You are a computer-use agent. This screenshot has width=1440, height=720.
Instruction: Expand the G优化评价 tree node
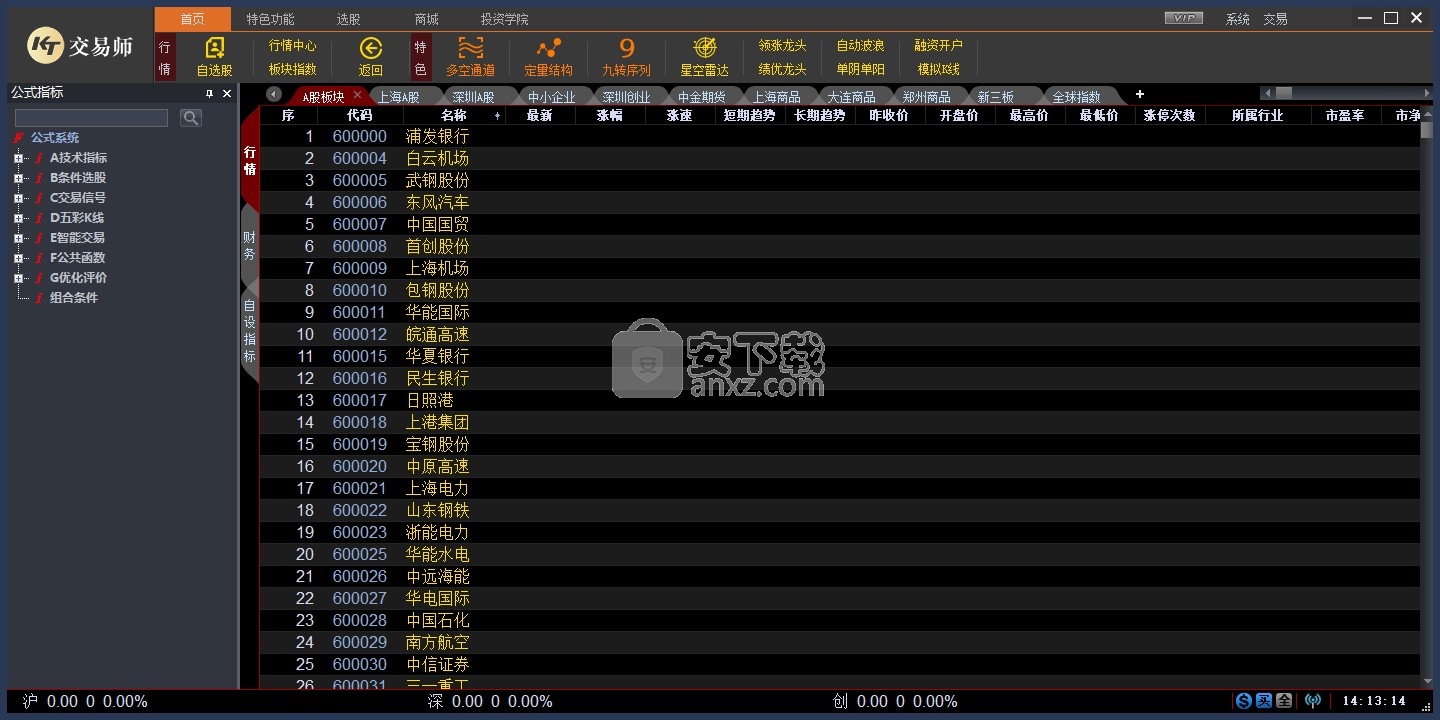pyautogui.click(x=18, y=278)
